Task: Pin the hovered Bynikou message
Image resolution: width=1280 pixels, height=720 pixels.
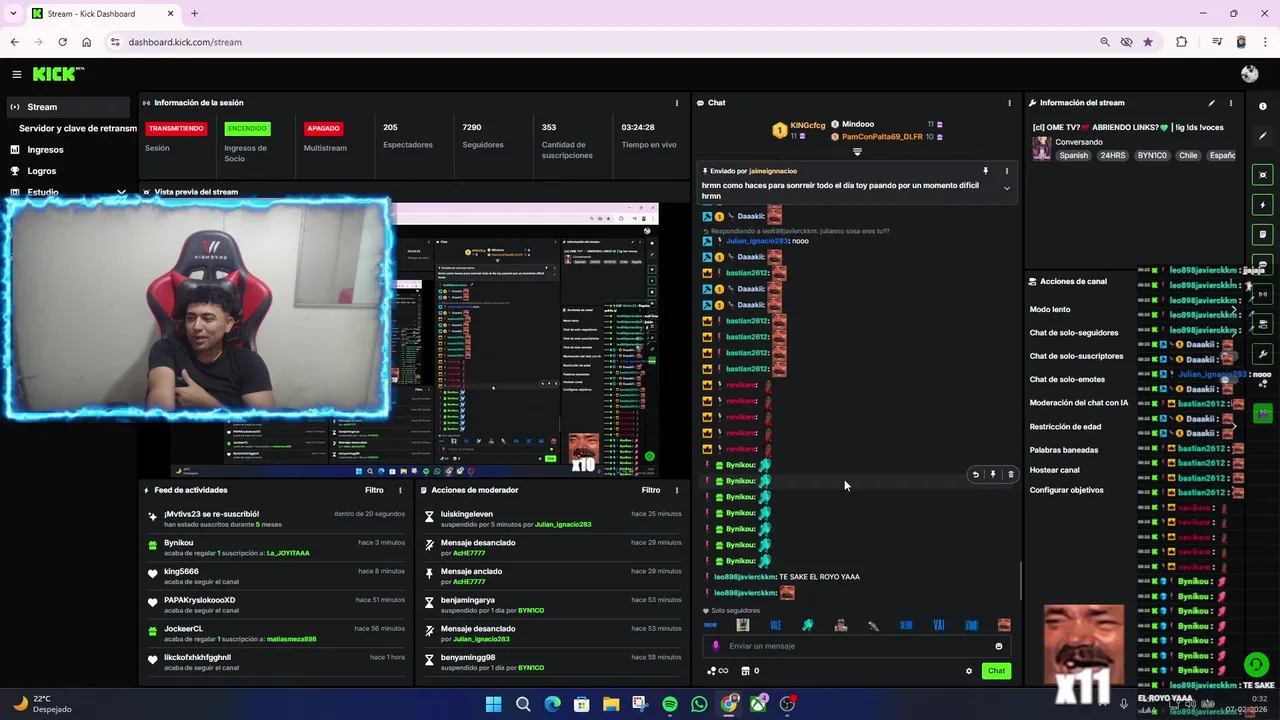Action: coord(993,475)
